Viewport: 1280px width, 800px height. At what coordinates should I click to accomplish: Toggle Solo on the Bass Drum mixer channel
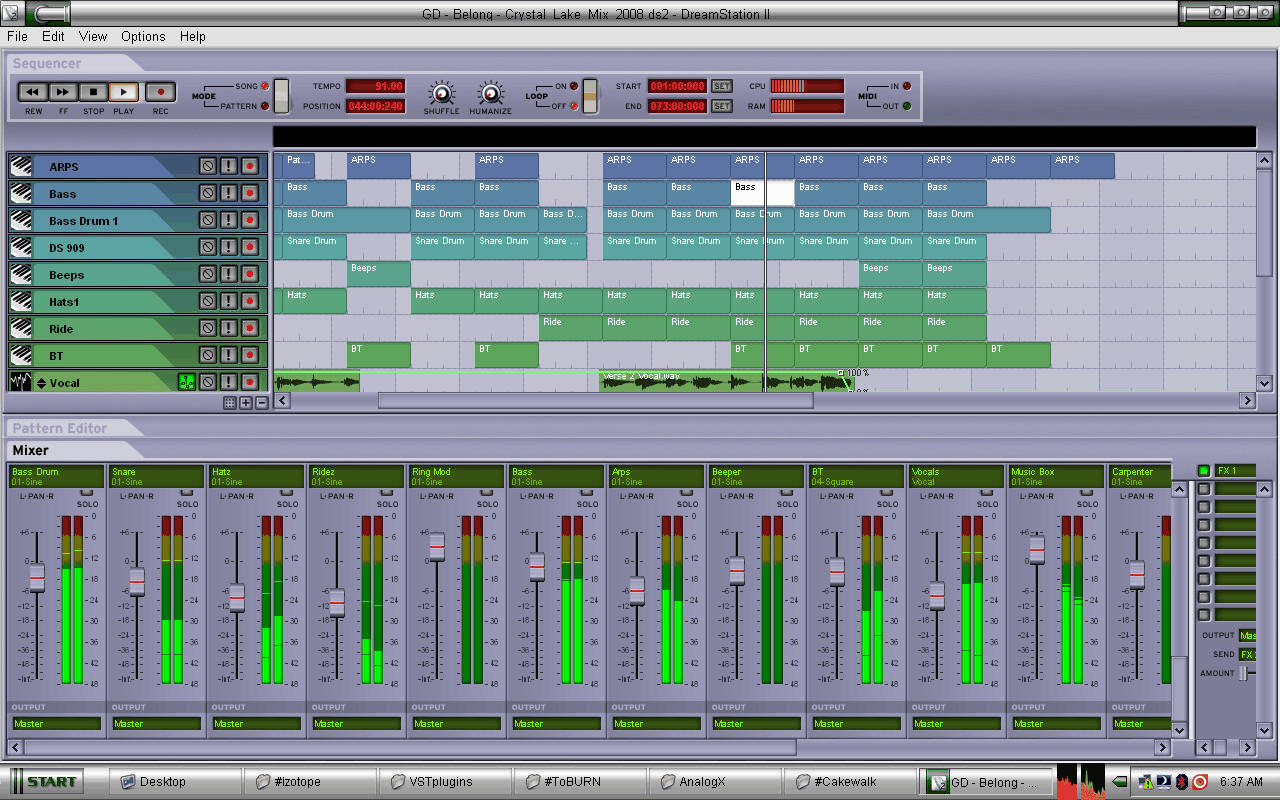[87, 493]
